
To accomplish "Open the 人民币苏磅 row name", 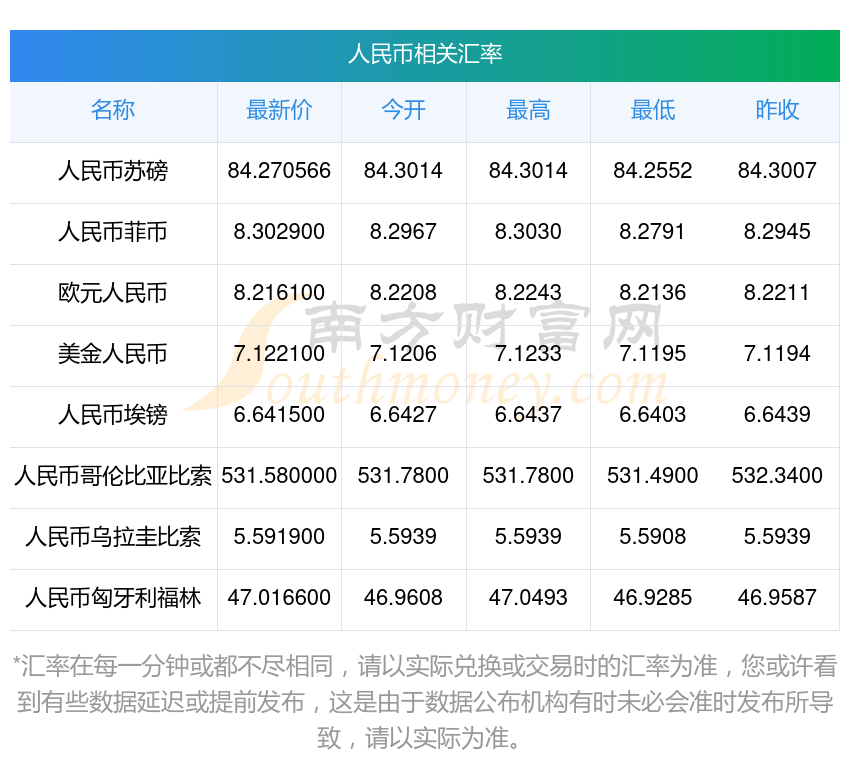I will coord(113,172).
